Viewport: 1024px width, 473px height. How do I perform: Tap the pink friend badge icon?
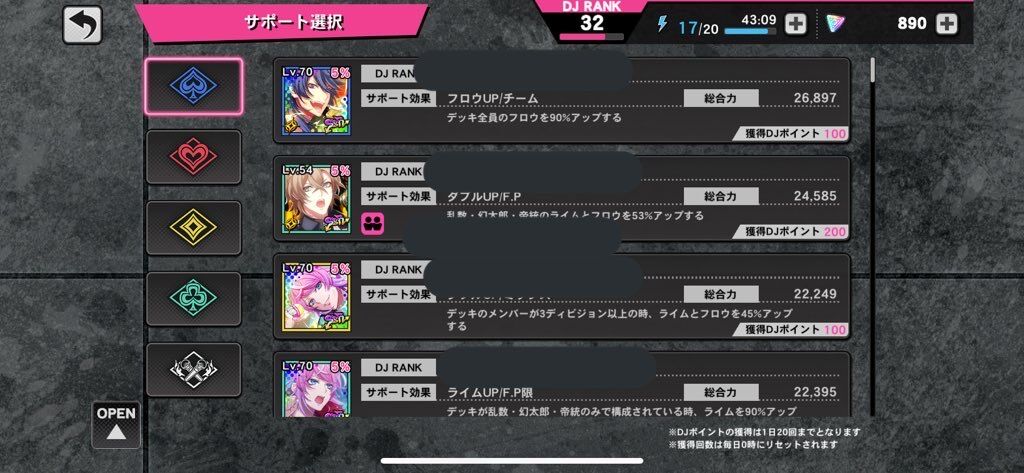tap(373, 223)
